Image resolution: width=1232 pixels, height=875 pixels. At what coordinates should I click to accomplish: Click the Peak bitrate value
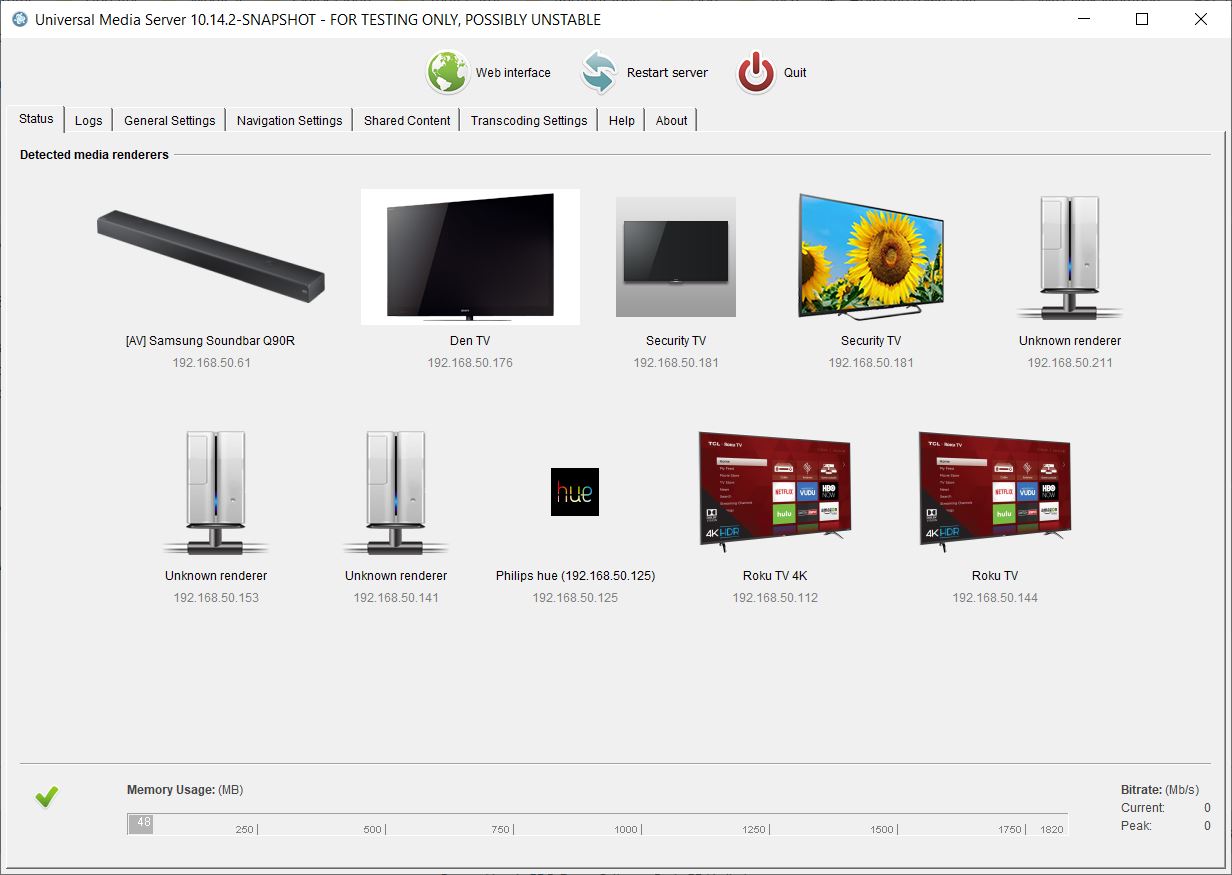pos(1207,826)
